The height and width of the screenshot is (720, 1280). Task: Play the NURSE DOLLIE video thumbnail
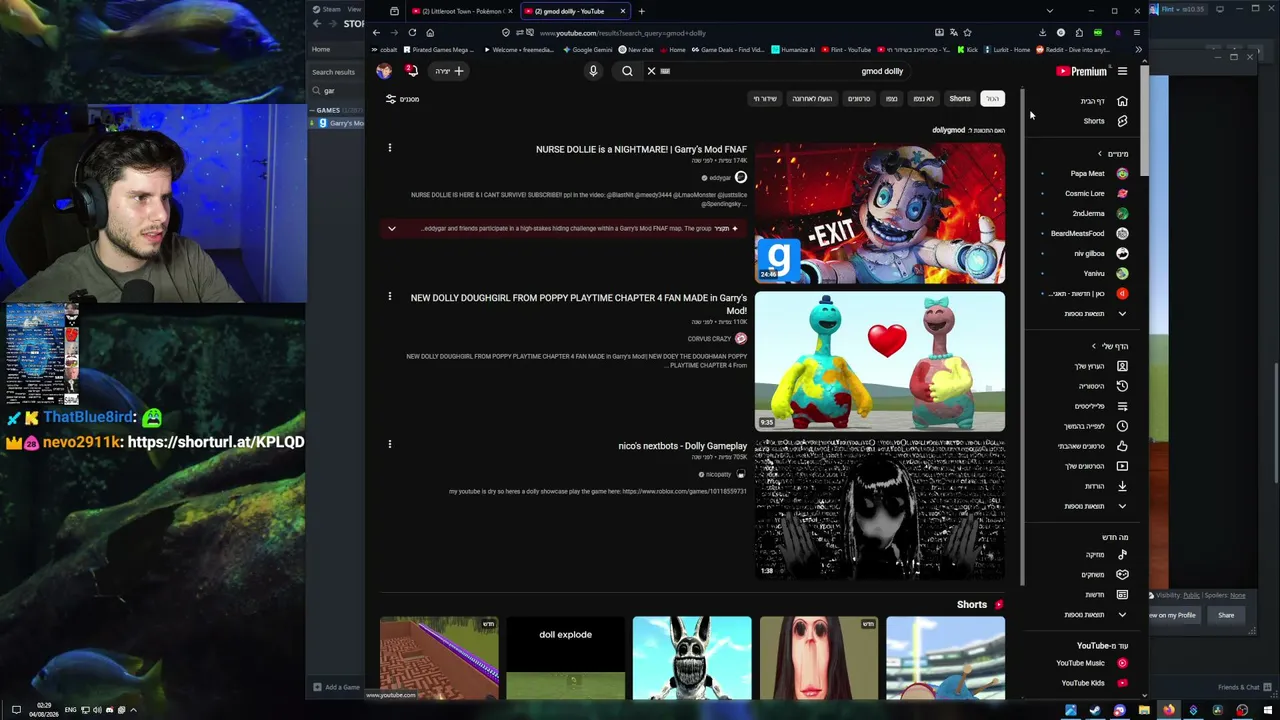tap(880, 213)
